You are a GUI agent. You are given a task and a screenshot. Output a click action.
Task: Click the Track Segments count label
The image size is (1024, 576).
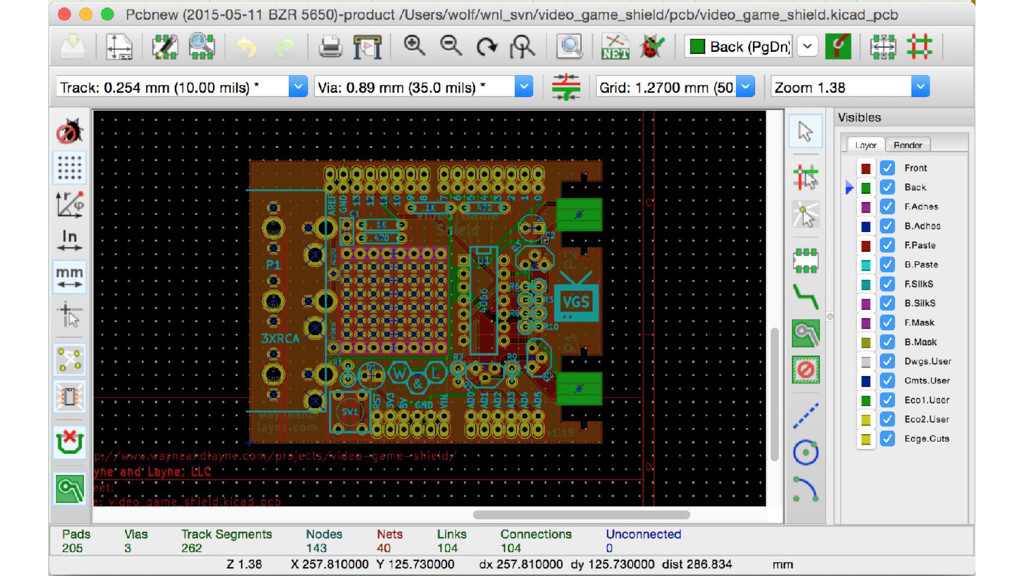pyautogui.click(x=226, y=534)
